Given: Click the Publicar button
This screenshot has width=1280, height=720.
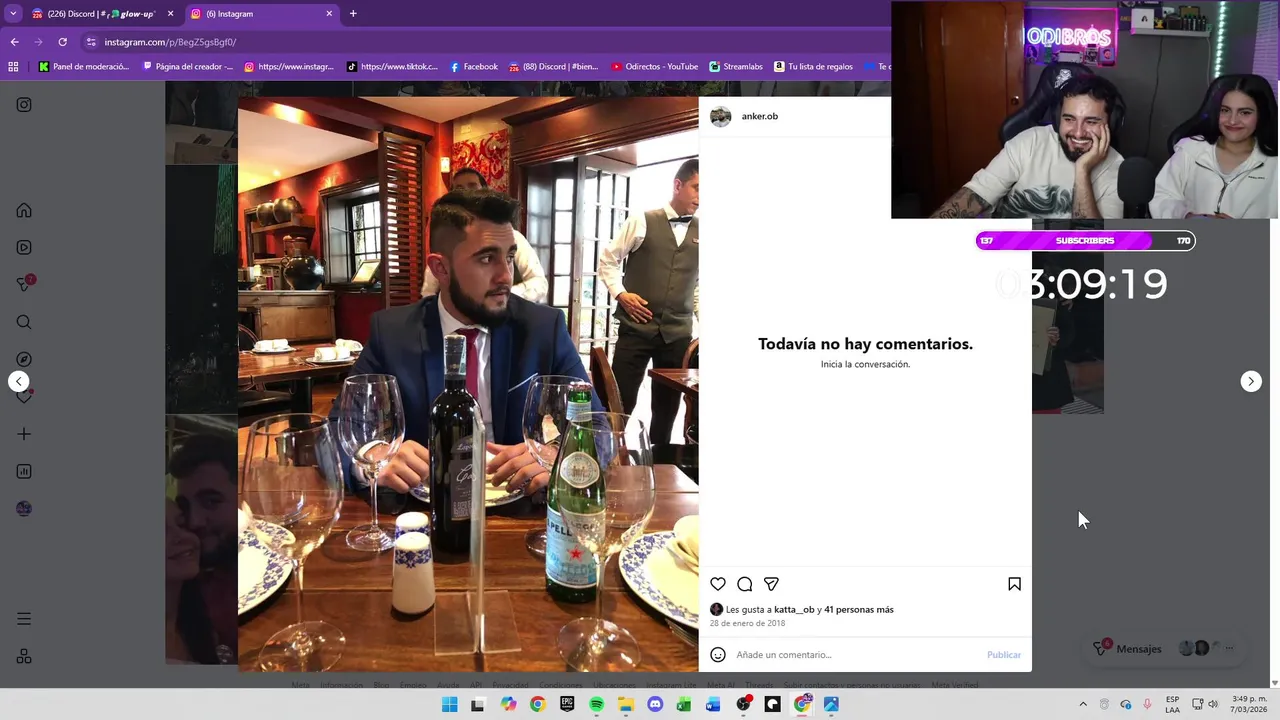Looking at the screenshot, I should coord(1004,655).
